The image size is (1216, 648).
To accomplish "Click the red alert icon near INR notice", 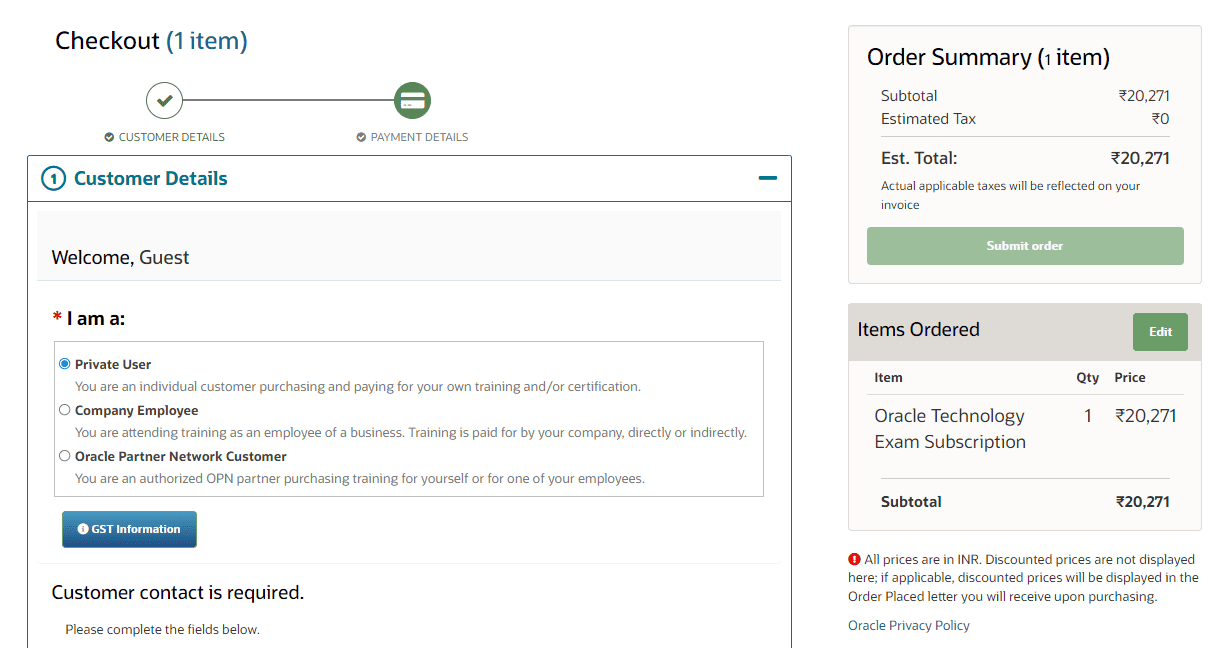I will 854,560.
